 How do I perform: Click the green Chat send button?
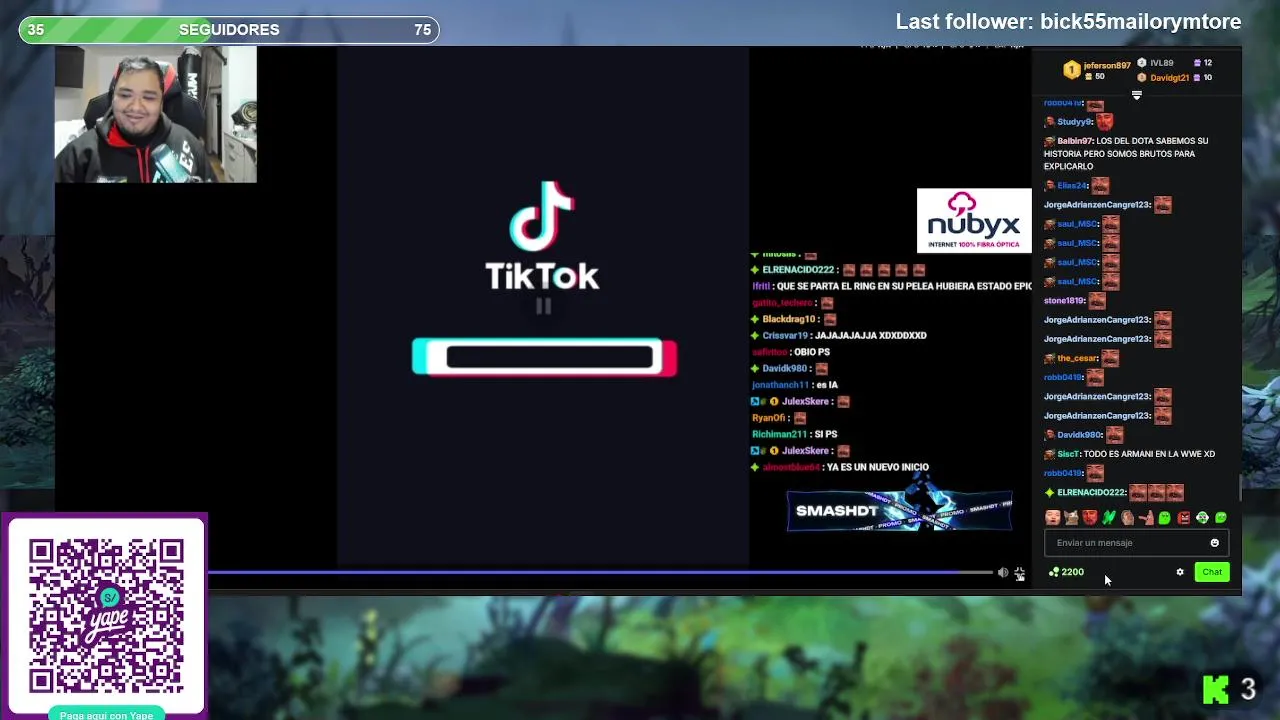pos(1212,572)
